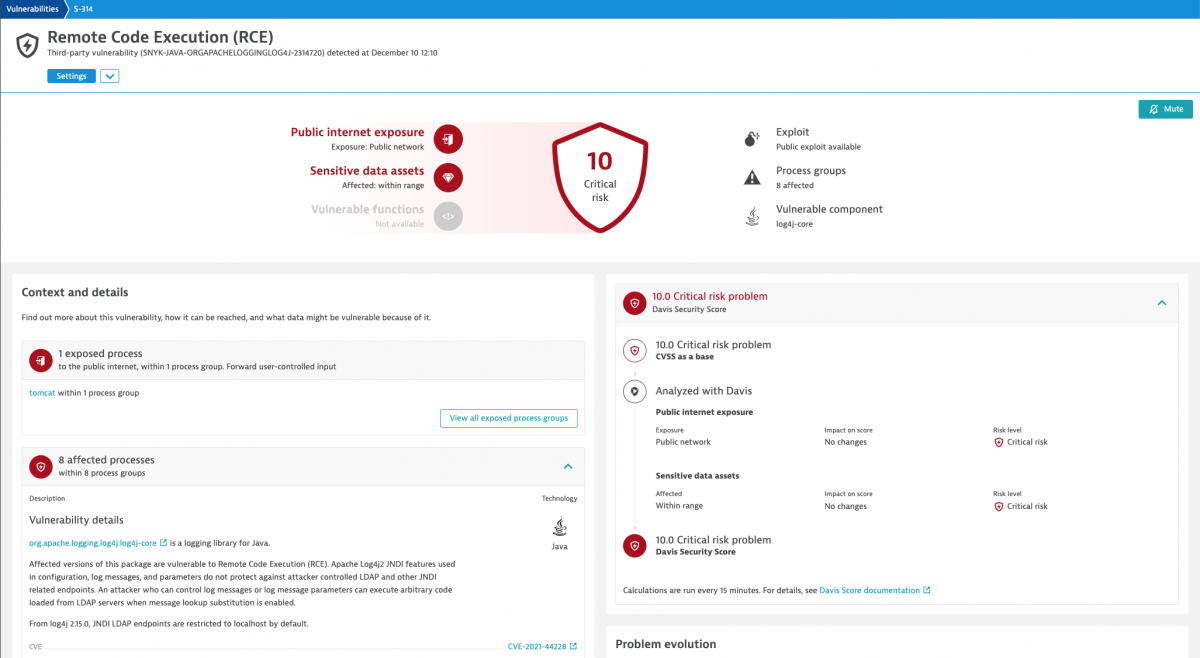
Task: Click the Exploit icon near 'Public exploit available'
Action: 752,138
